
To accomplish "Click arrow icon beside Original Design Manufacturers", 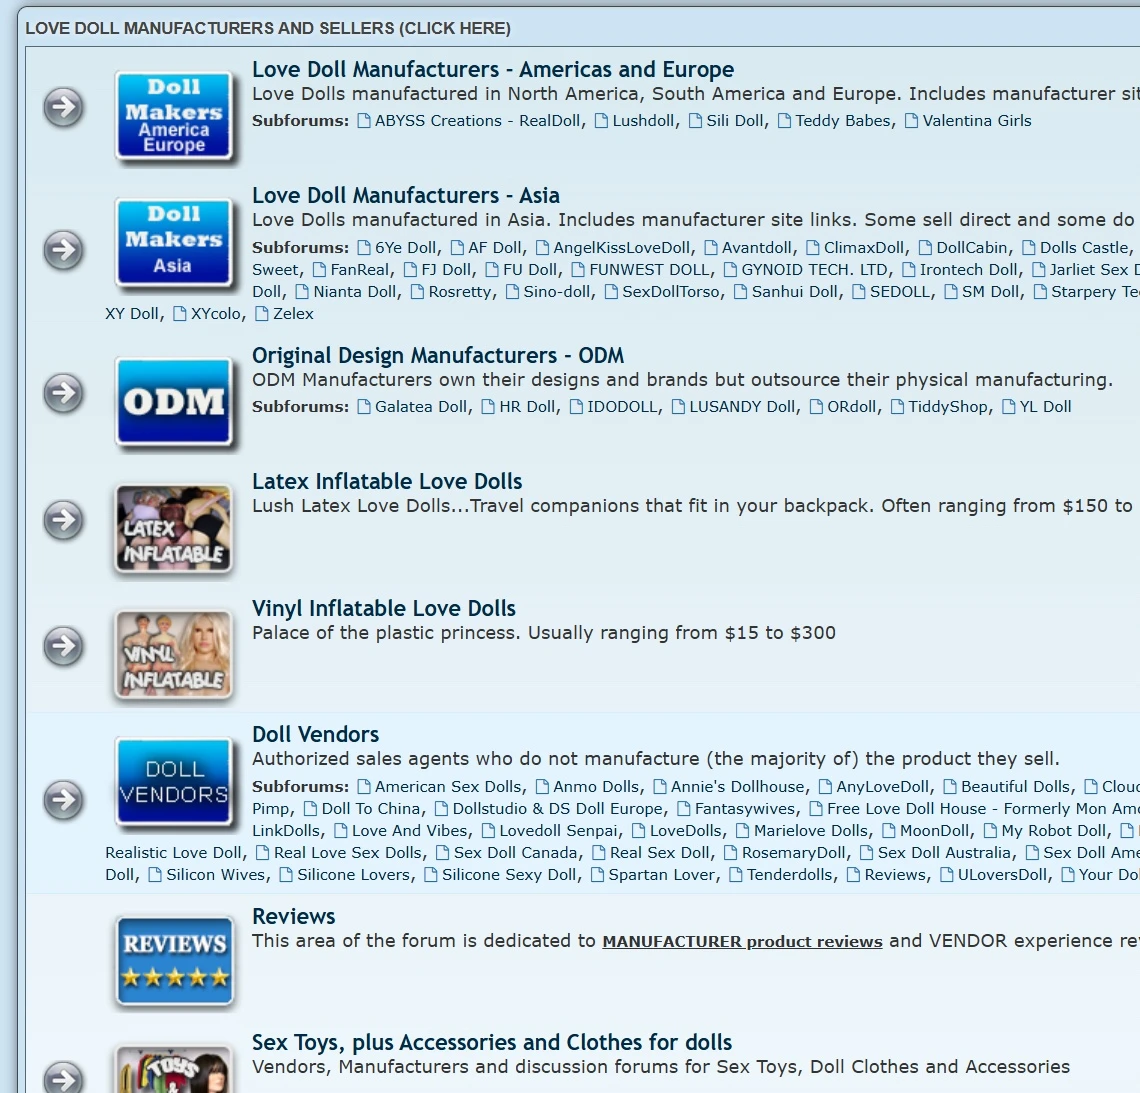I will (63, 393).
